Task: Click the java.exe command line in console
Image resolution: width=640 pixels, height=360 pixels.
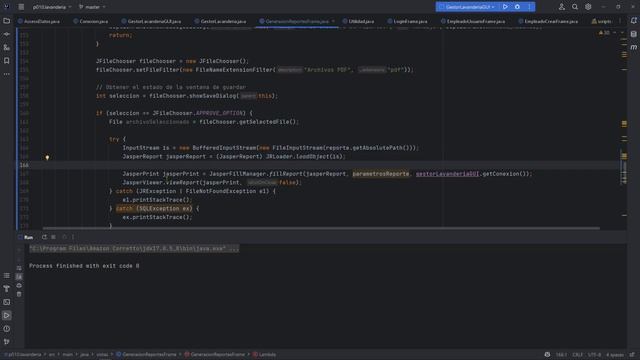Action: pos(134,249)
